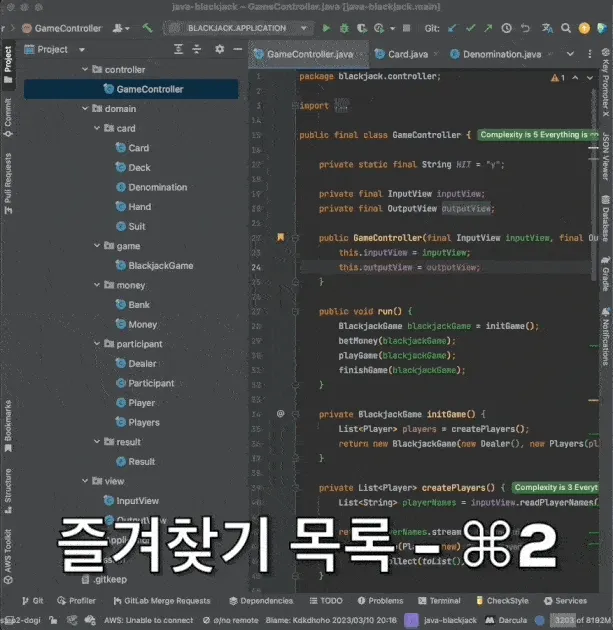Collapse all in Project panel
This screenshot has width=613, height=630.
click(196, 49)
